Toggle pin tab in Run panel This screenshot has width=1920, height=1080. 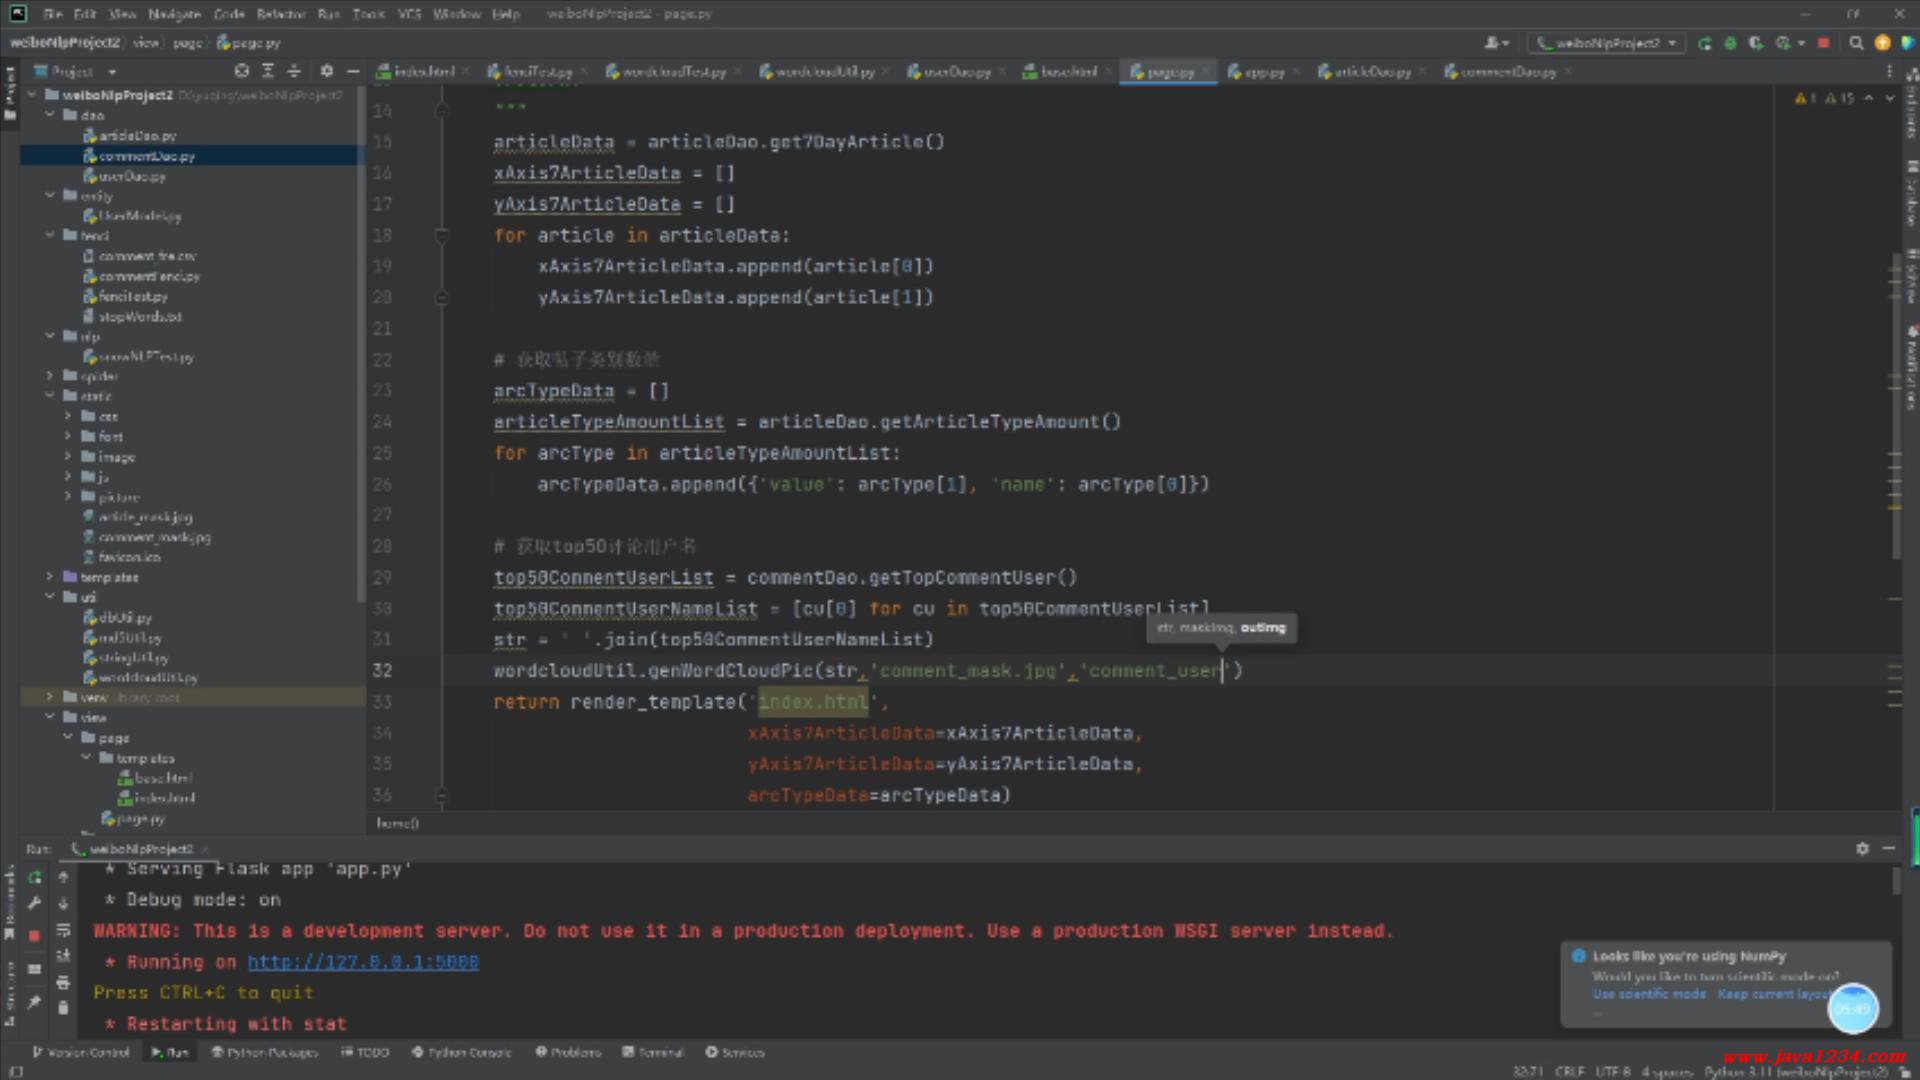34,1001
